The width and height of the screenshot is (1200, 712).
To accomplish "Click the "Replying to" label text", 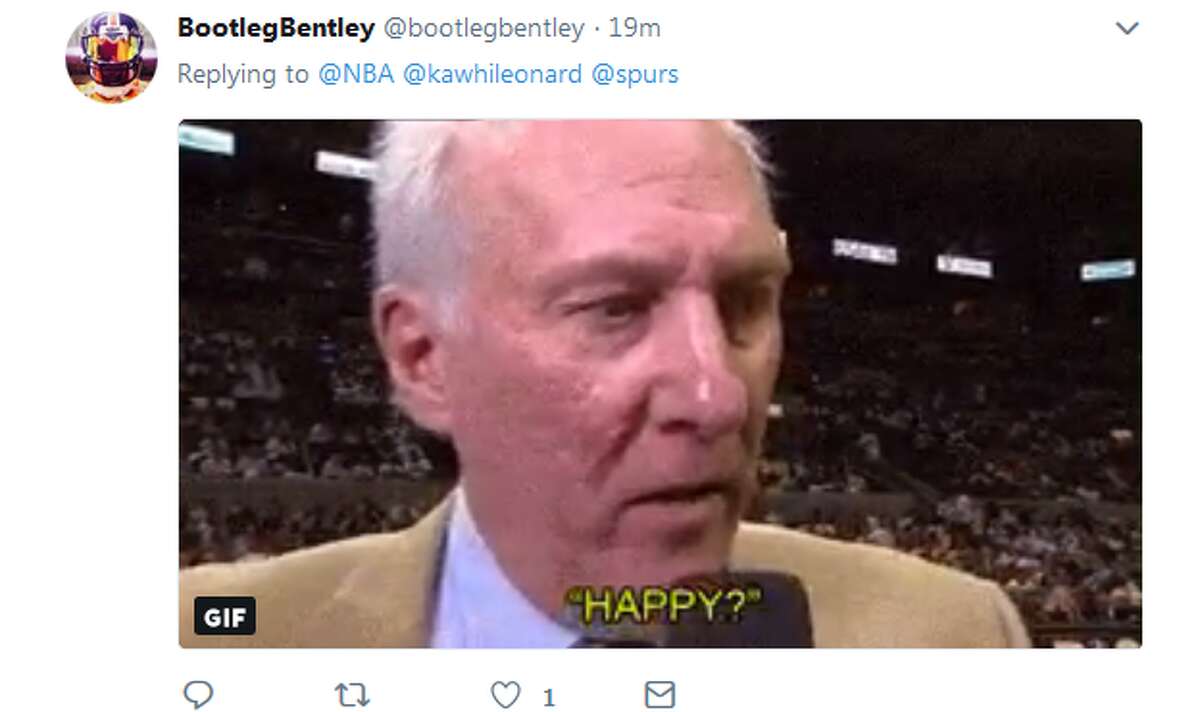I will (243, 75).
